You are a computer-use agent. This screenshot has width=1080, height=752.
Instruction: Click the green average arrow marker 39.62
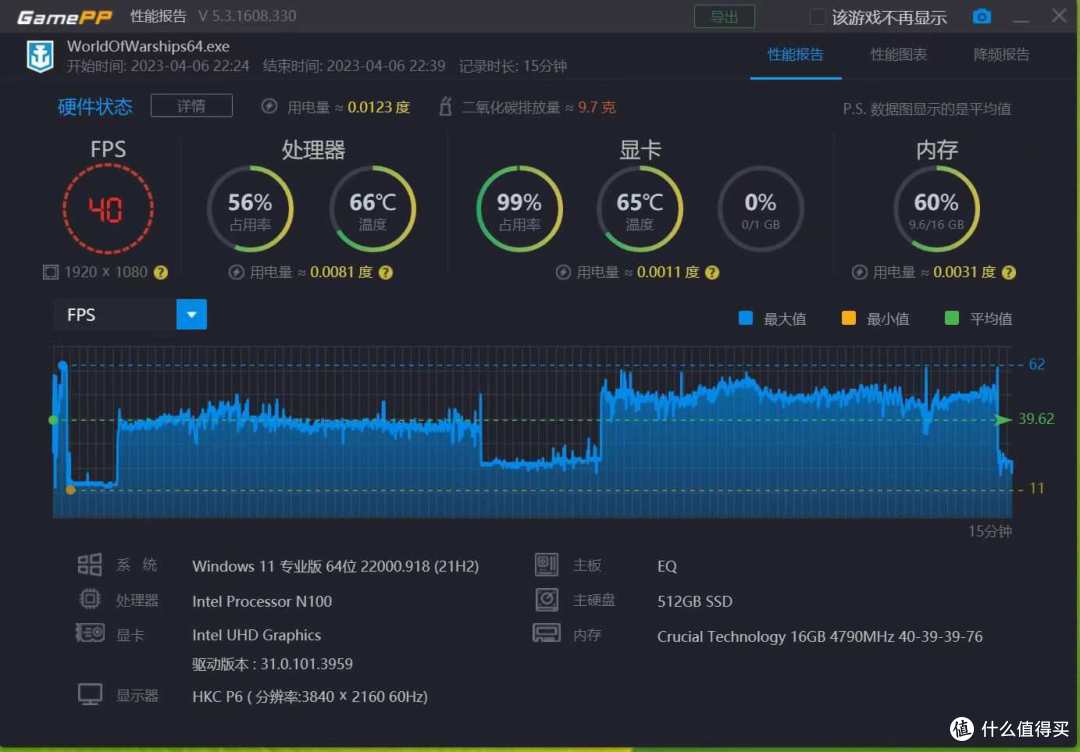point(1004,419)
